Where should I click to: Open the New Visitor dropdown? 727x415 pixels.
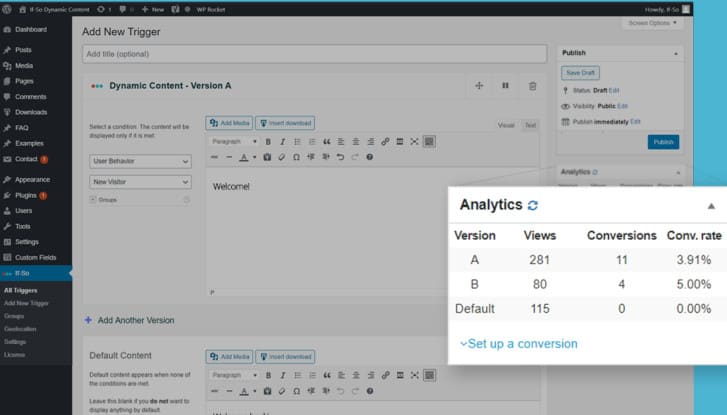click(140, 182)
